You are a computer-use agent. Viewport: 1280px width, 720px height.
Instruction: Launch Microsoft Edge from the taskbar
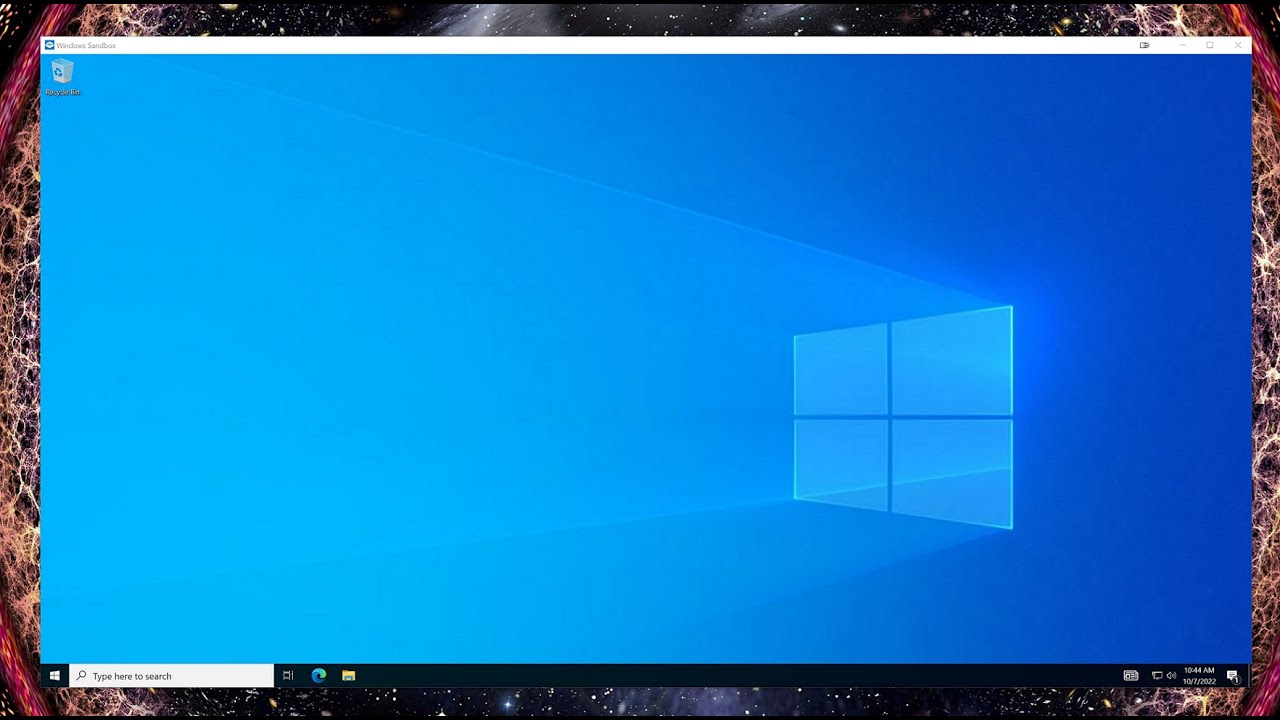(x=319, y=676)
